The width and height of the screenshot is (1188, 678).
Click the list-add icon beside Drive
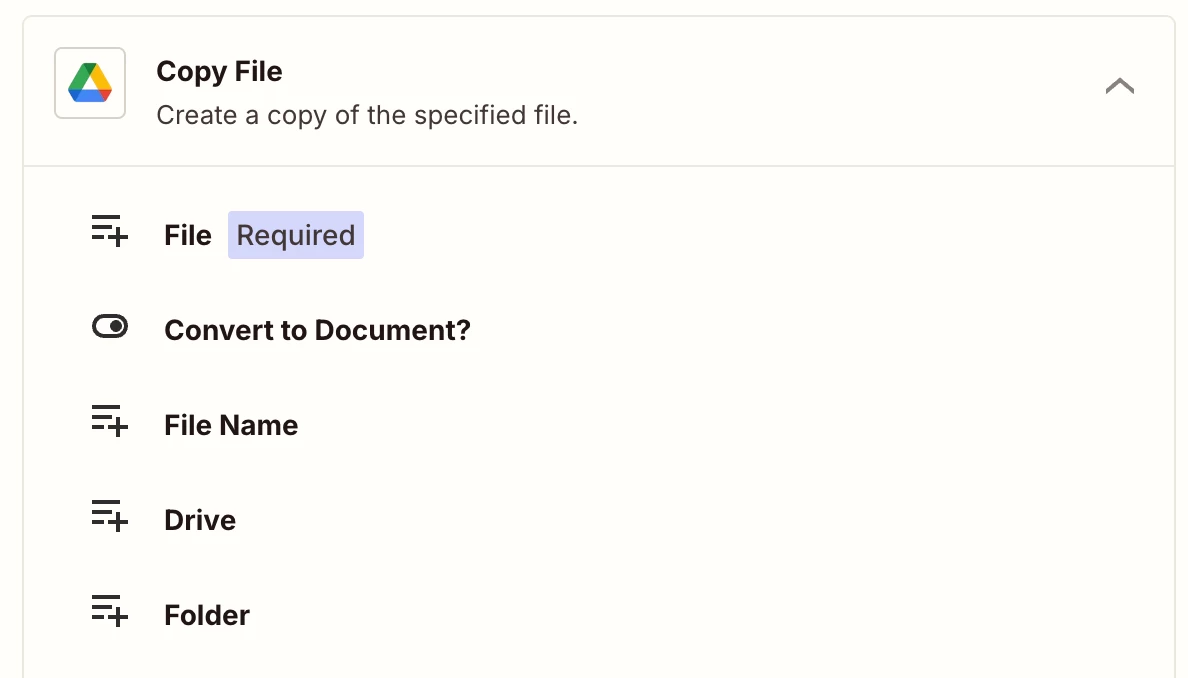pyautogui.click(x=110, y=517)
